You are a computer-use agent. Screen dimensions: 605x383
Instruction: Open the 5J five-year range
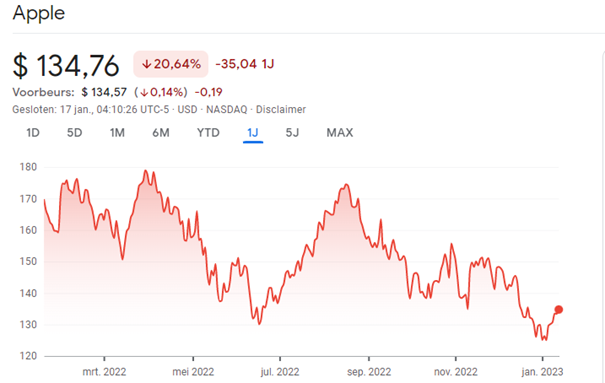(x=292, y=133)
